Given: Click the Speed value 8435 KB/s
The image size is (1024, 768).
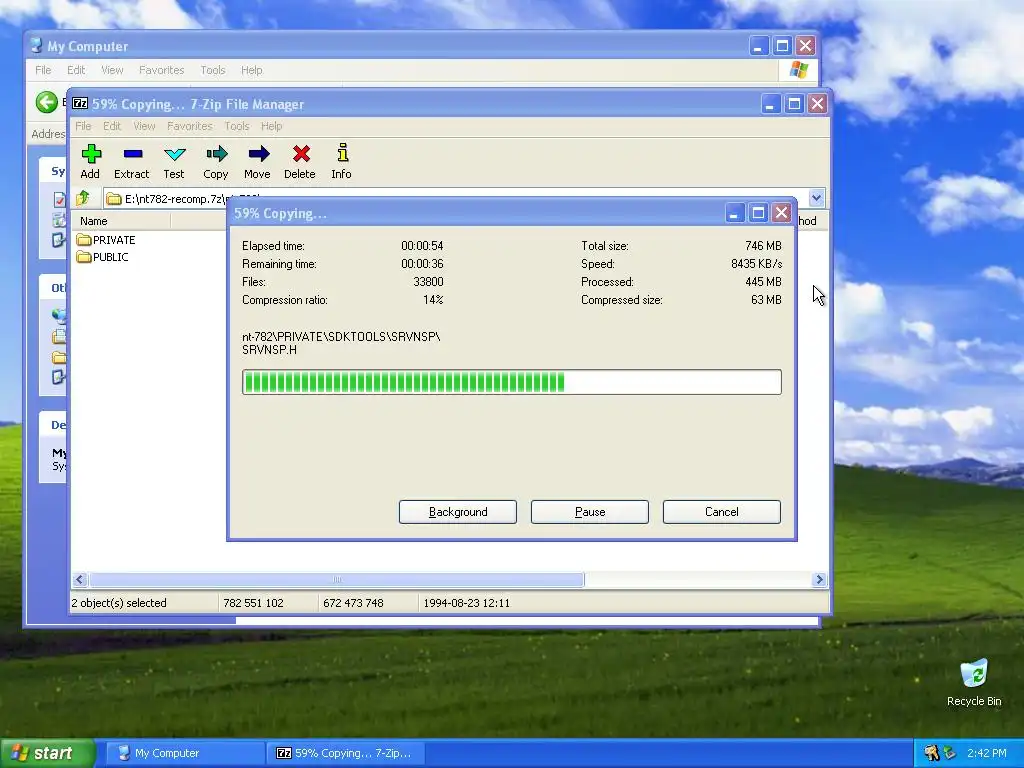Looking at the screenshot, I should coord(756,264).
